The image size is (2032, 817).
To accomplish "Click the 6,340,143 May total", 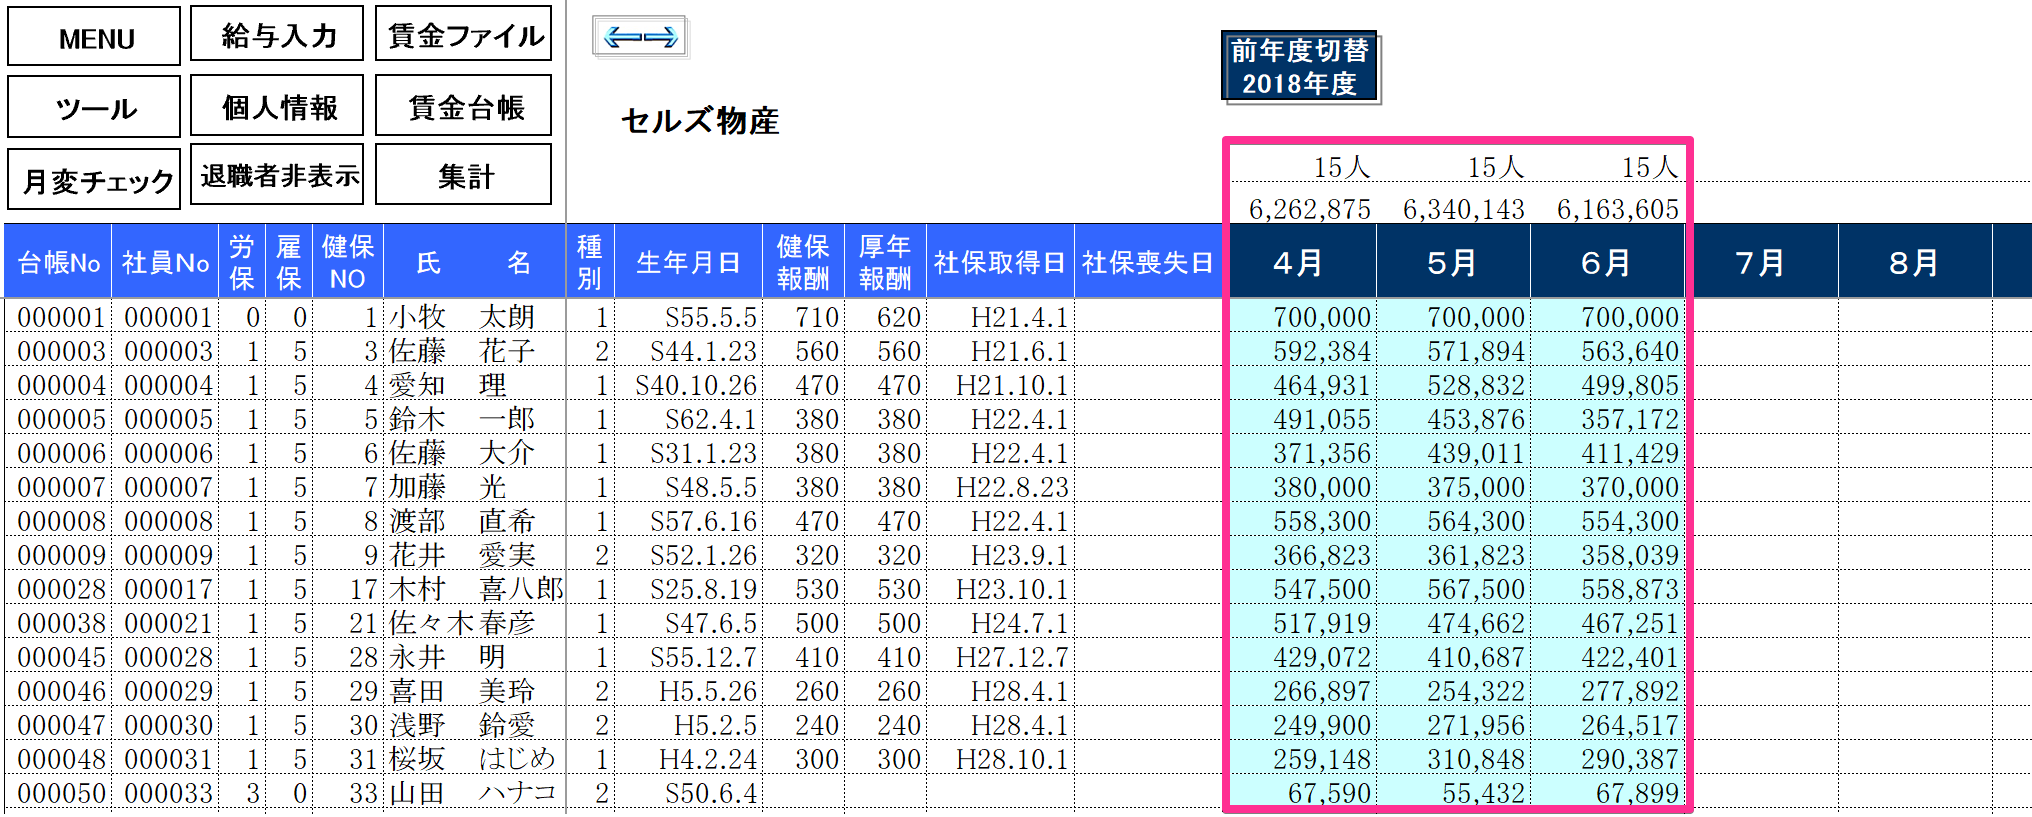I will pos(1463,209).
